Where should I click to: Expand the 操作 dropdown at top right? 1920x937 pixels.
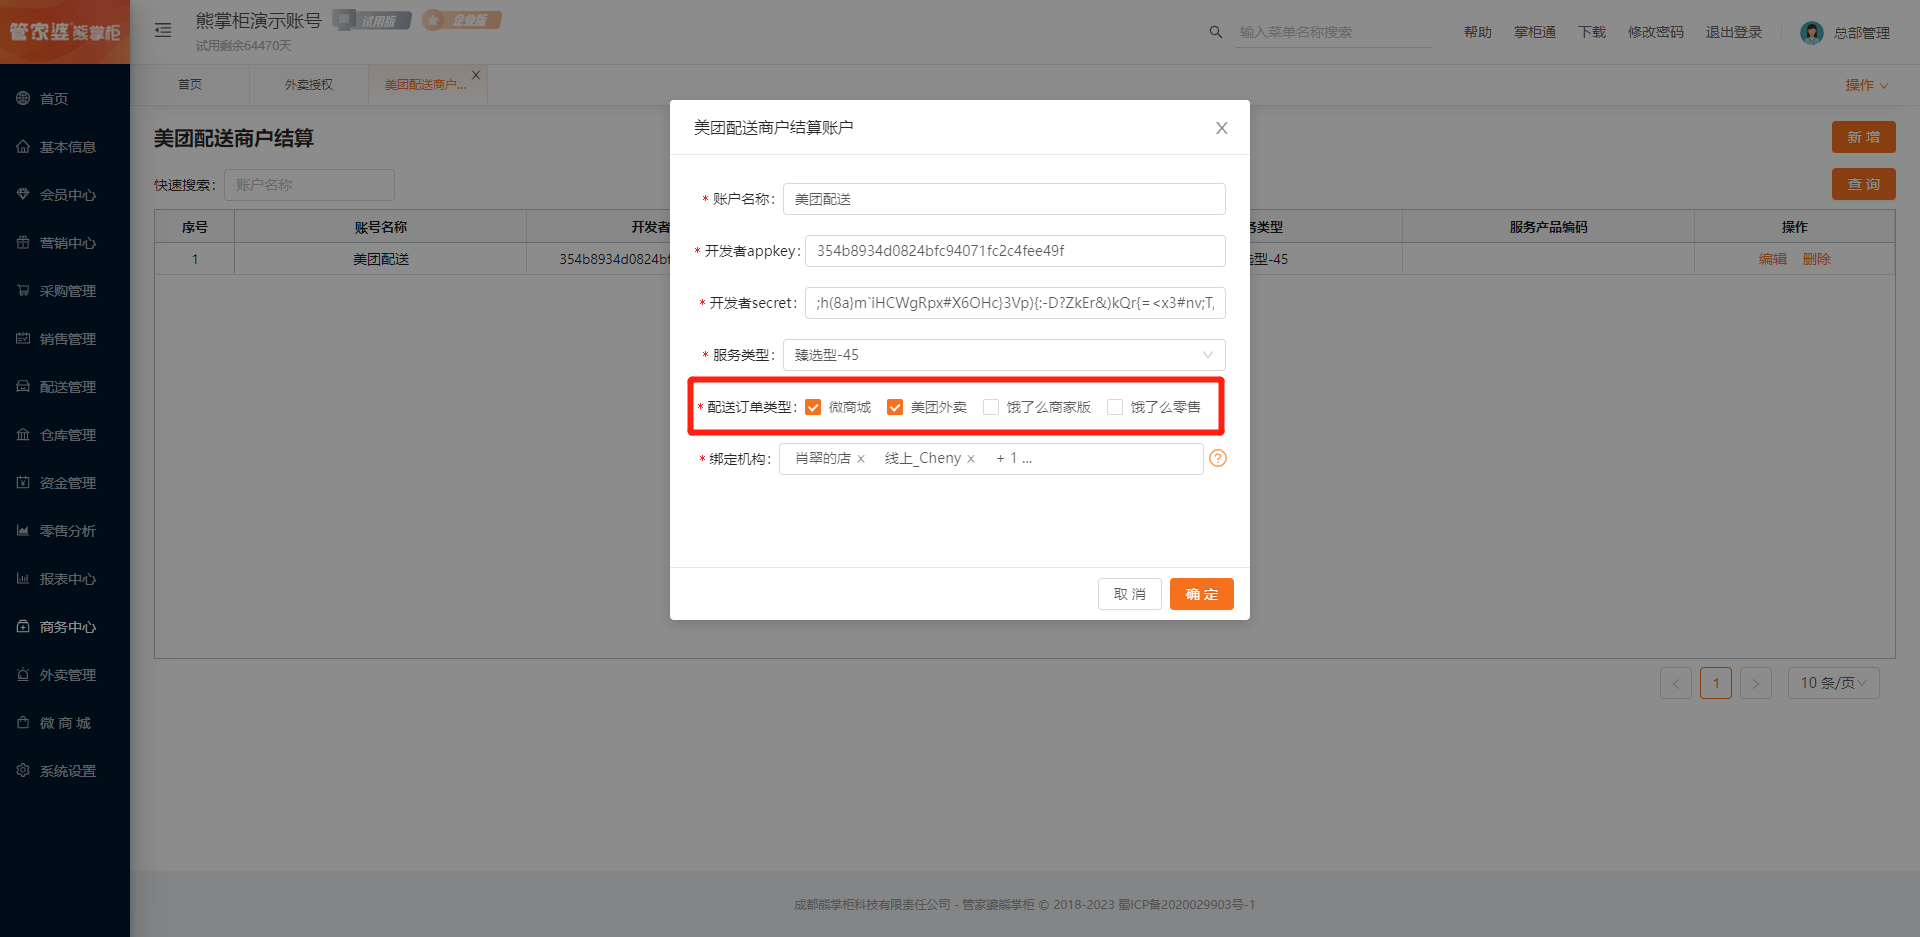1866,85
